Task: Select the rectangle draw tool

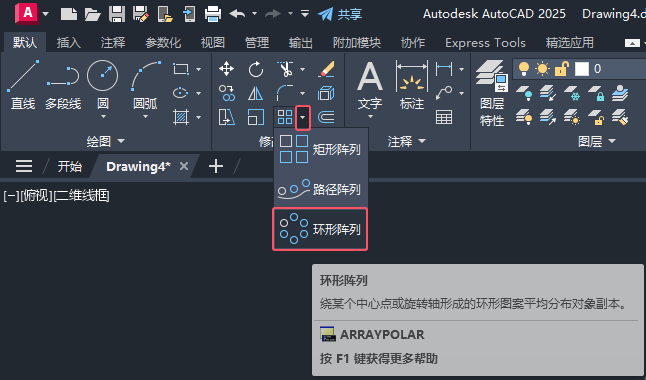Action: (180, 69)
